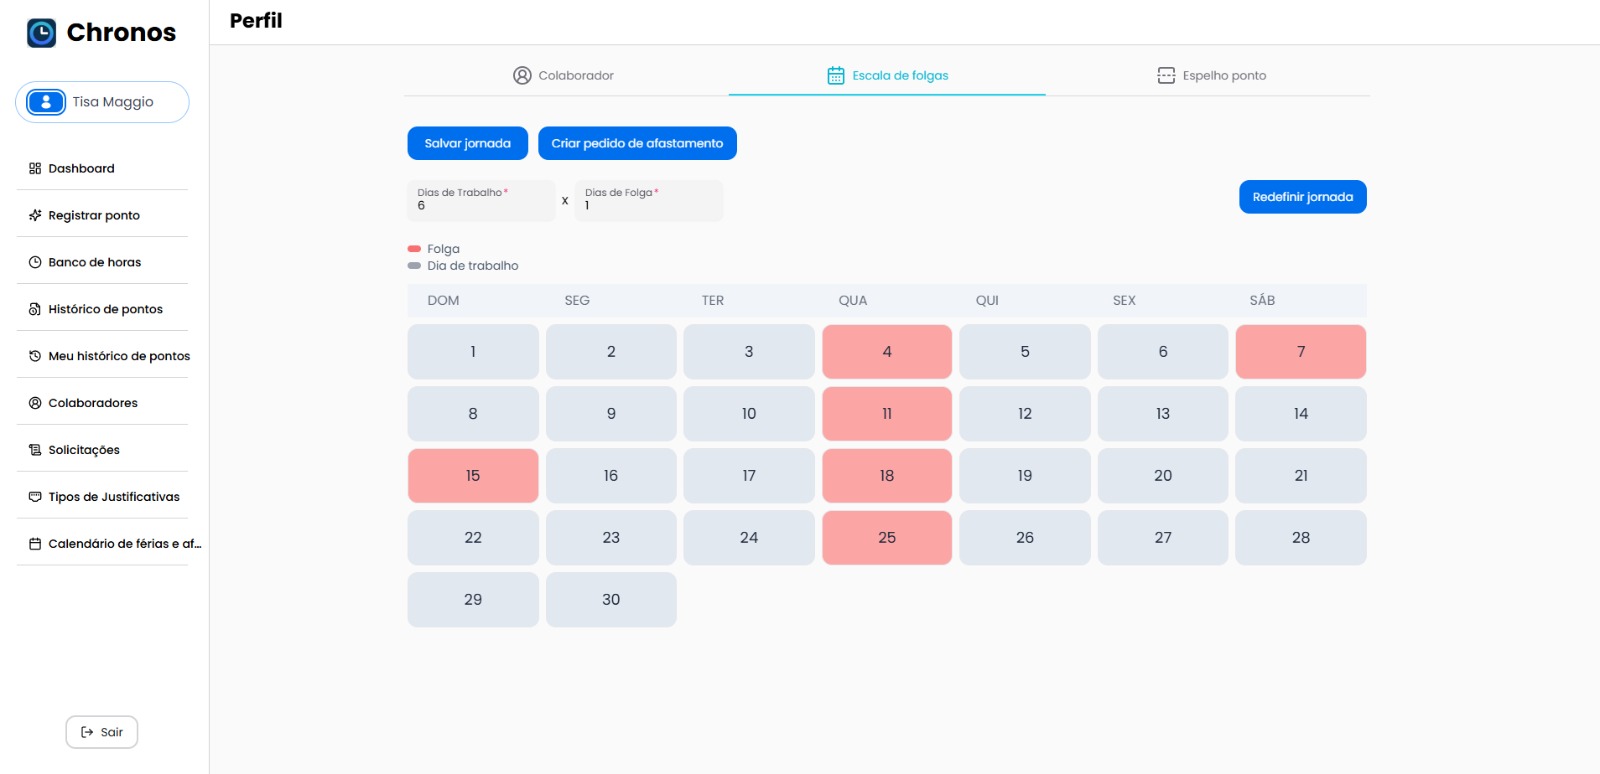The image size is (1600, 774).
Task: Click the Redefinir jornada button
Action: (1302, 197)
